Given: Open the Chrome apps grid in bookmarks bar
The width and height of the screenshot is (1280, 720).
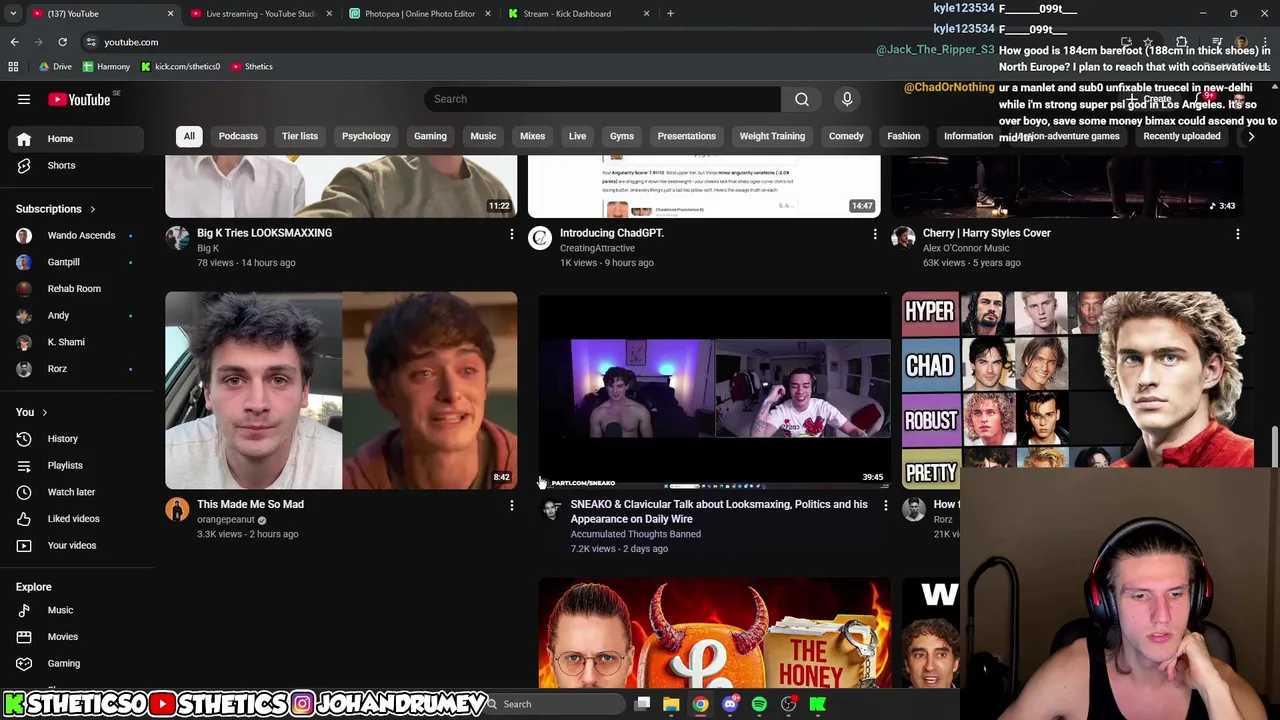Looking at the screenshot, I should (13, 66).
